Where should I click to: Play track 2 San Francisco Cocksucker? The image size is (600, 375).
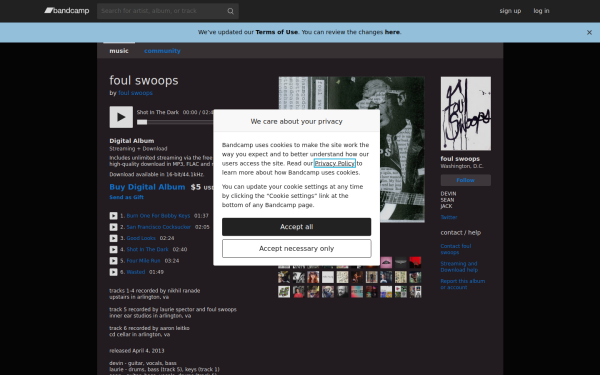pos(113,227)
